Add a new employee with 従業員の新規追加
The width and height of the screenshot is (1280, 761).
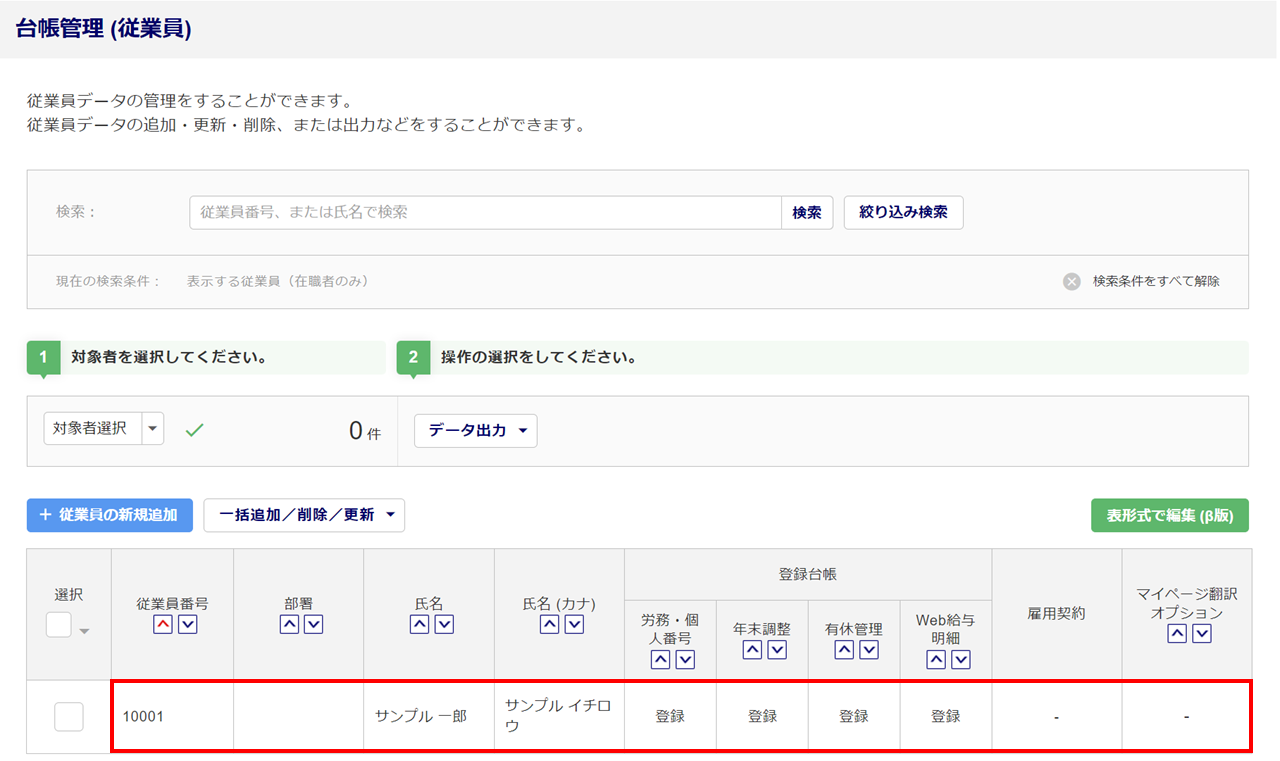pyautogui.click(x=109, y=515)
